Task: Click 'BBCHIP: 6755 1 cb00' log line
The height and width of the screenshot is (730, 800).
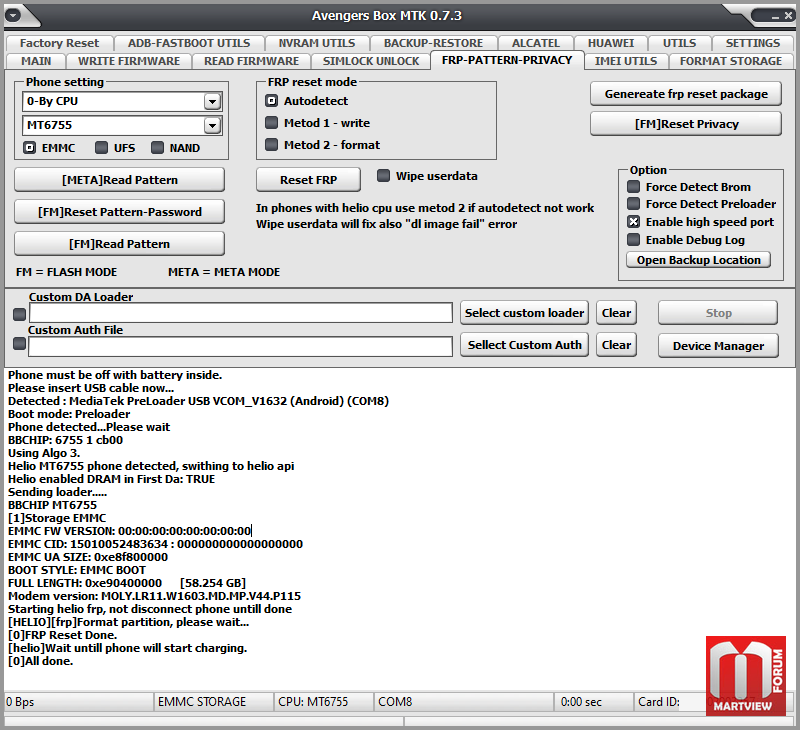Action: (x=65, y=440)
